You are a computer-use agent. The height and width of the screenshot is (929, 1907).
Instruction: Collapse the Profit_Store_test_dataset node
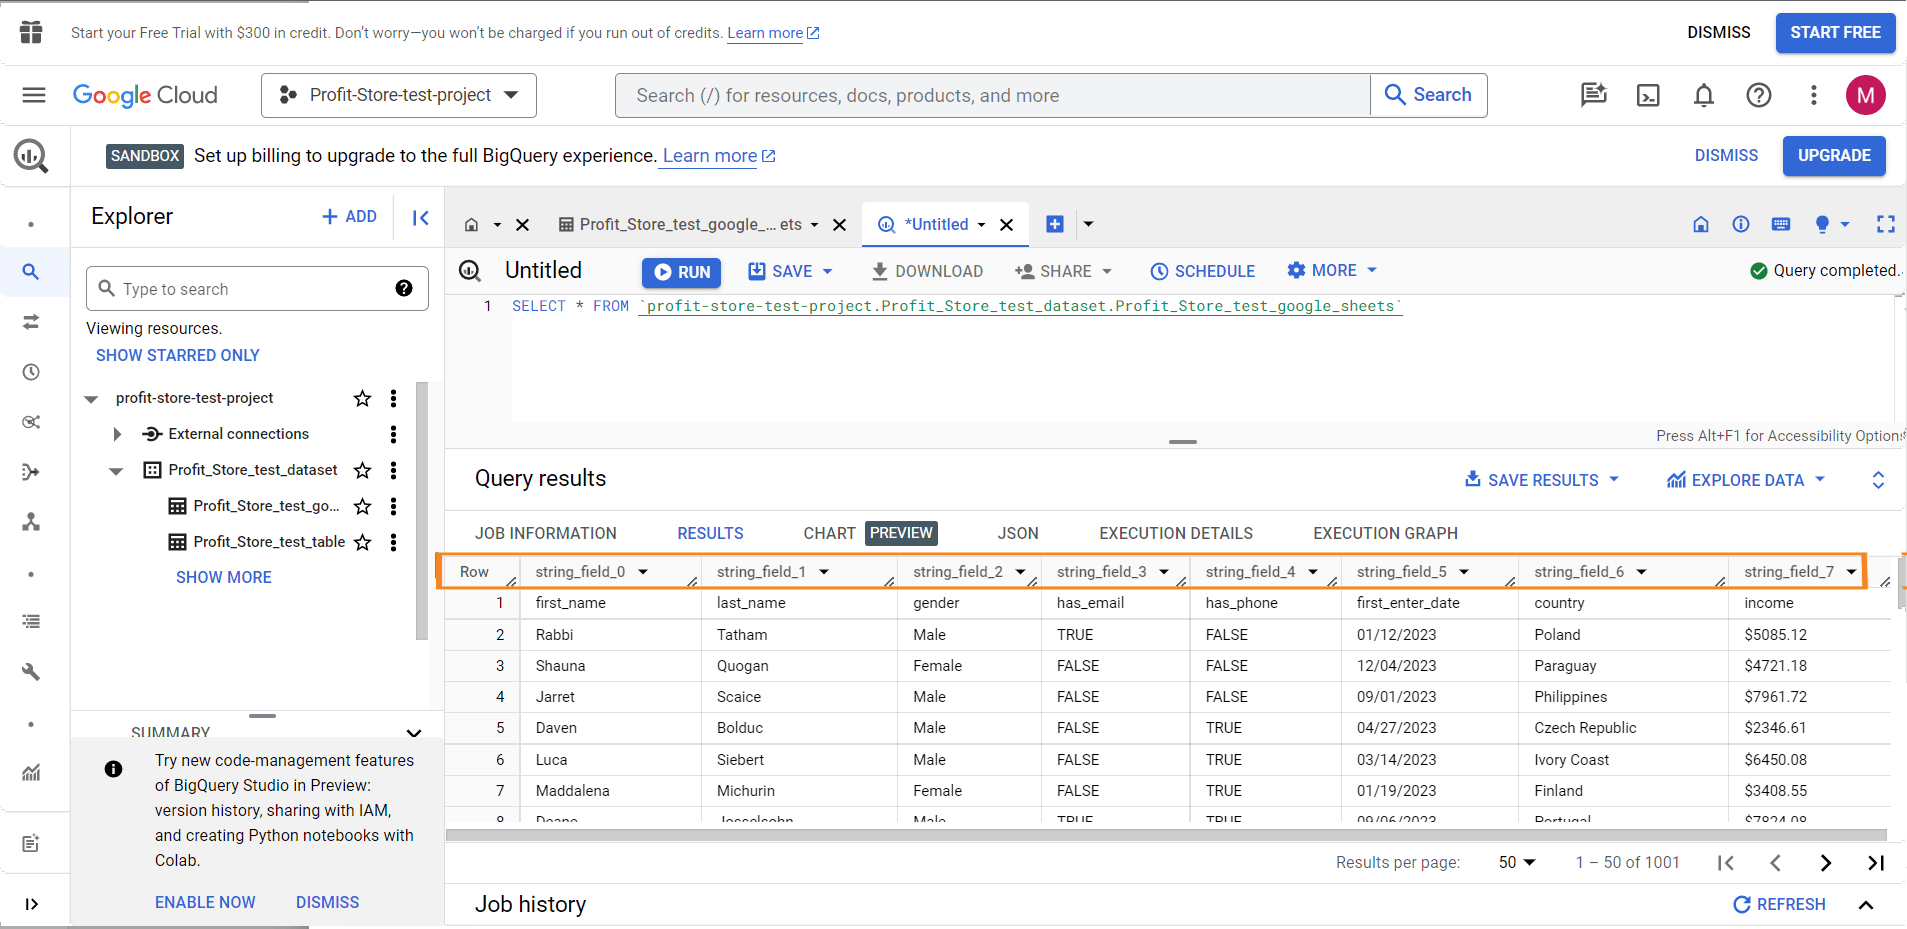[116, 471]
